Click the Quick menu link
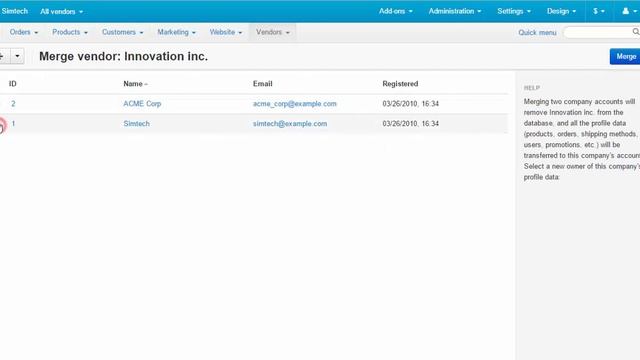This screenshot has height=360, width=640. (x=537, y=32)
